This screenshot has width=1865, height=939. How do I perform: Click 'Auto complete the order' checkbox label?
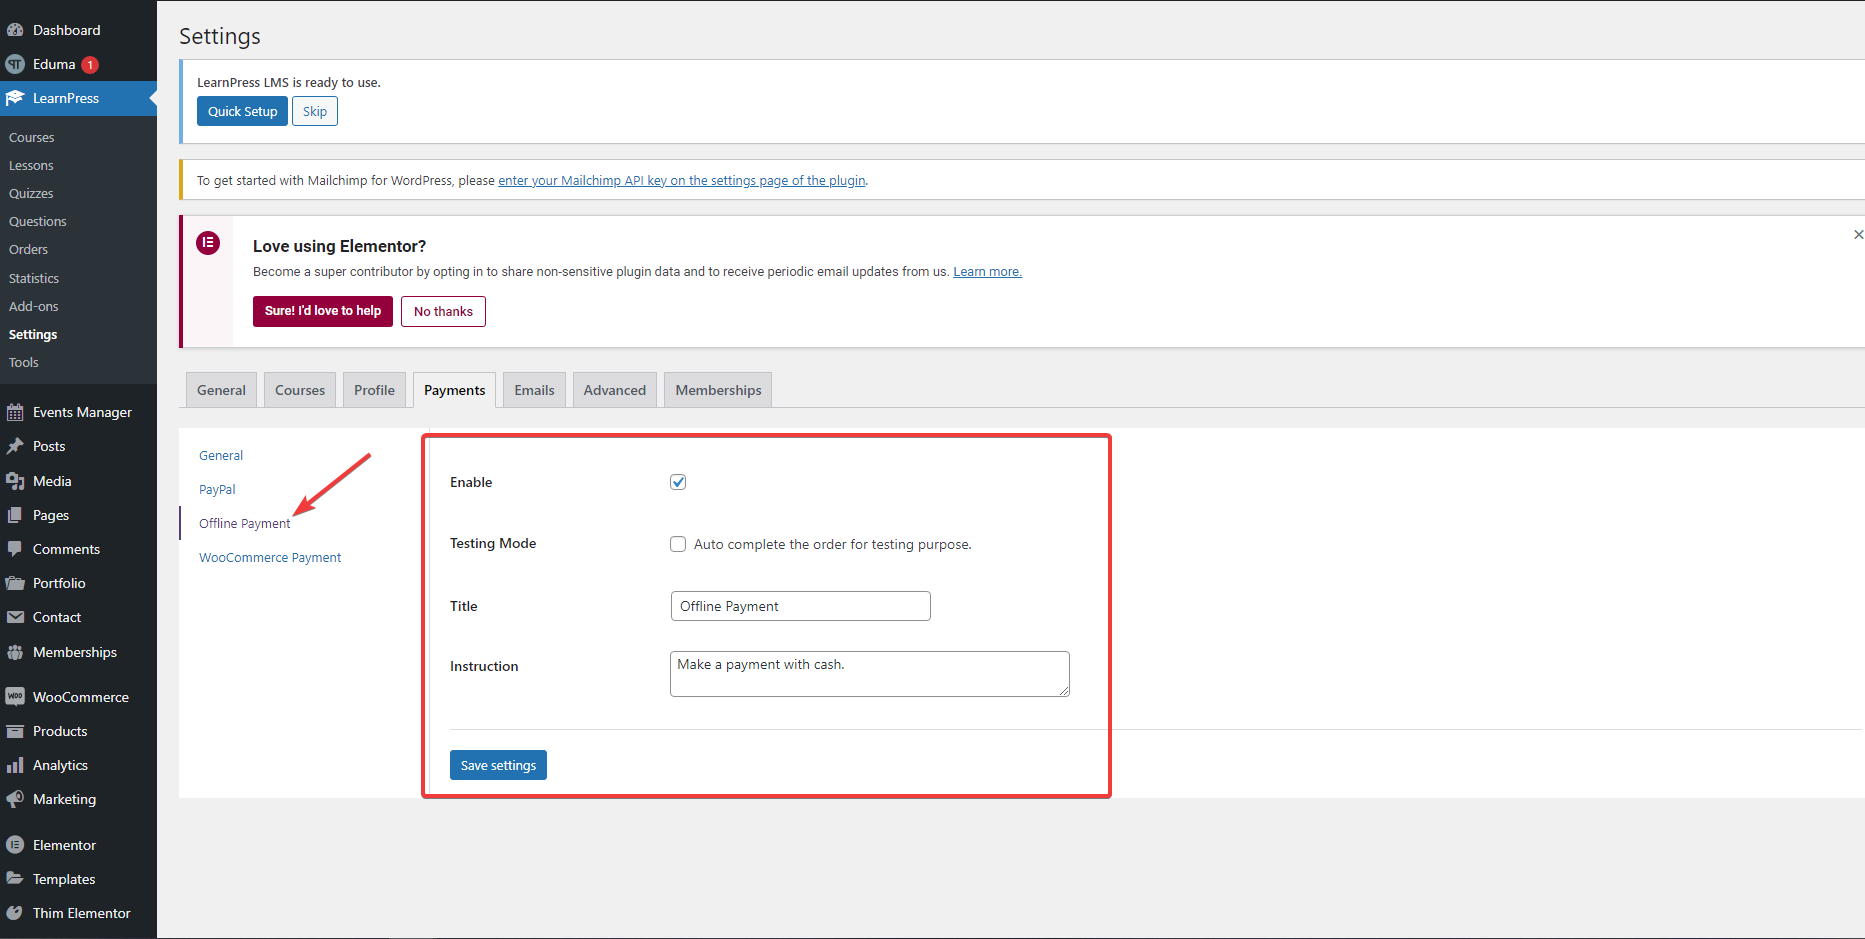tap(832, 544)
